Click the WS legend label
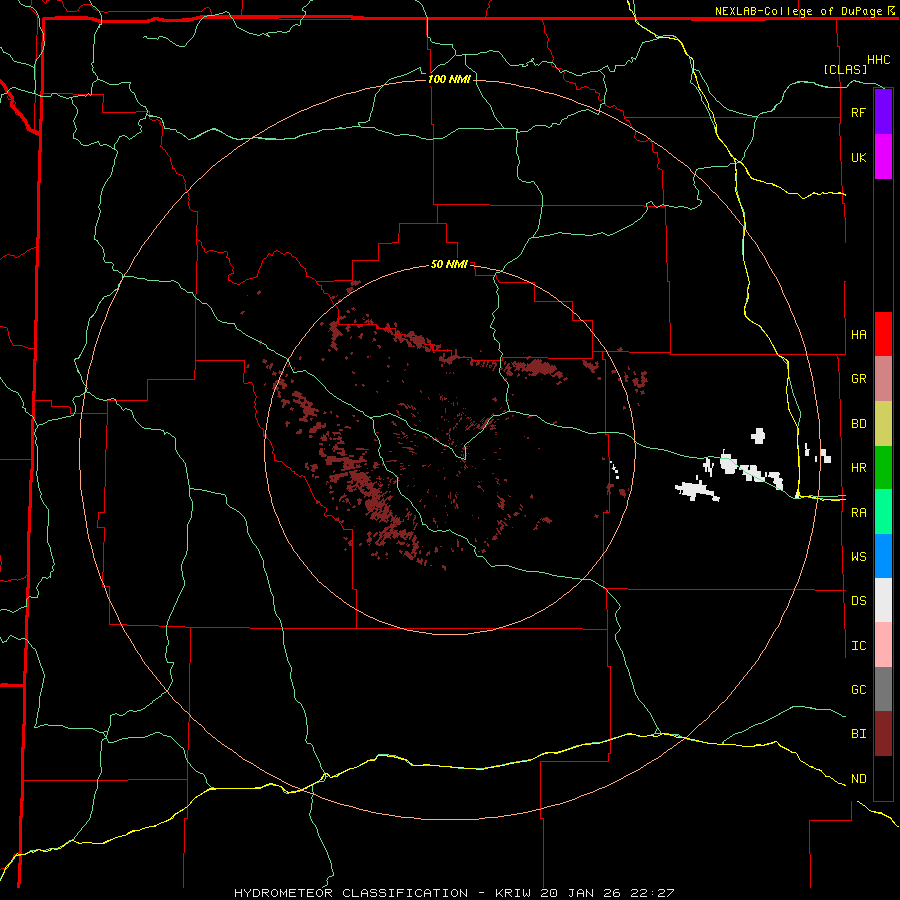Viewport: 900px width, 900px height. point(858,556)
